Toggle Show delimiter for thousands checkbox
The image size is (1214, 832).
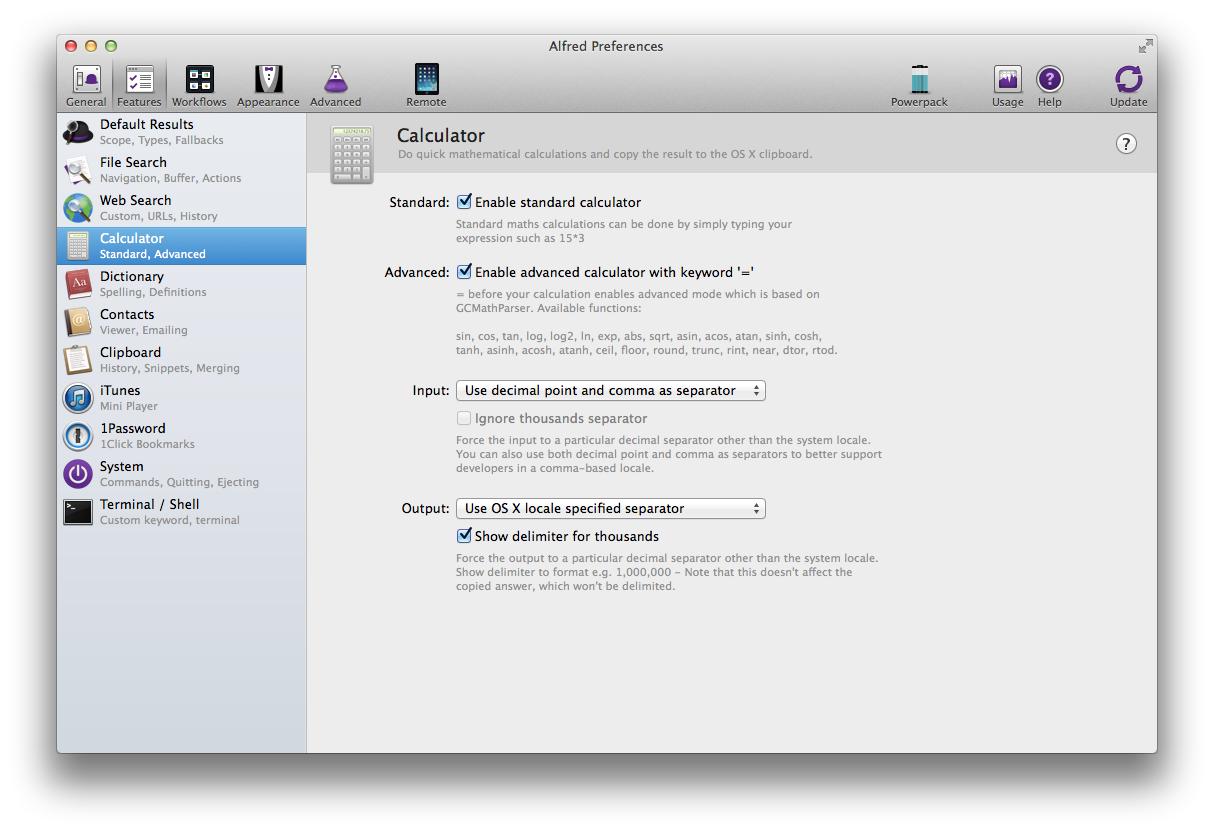pyautogui.click(x=464, y=536)
